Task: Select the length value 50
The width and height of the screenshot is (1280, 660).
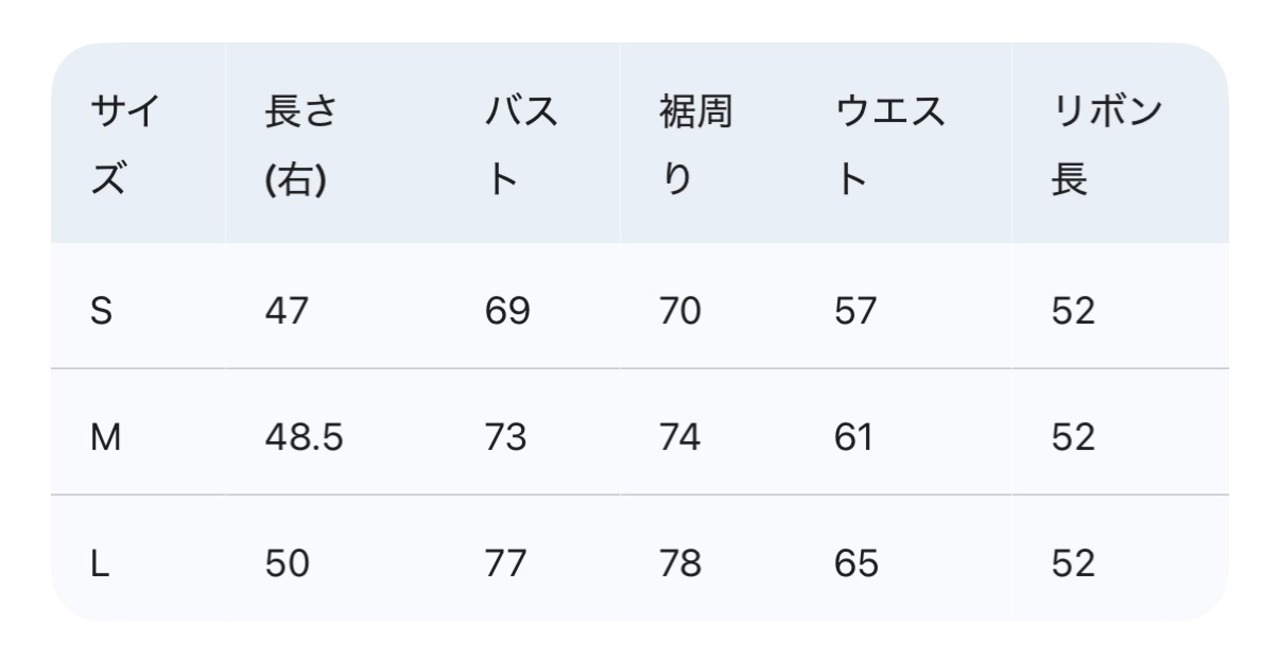Action: (287, 564)
